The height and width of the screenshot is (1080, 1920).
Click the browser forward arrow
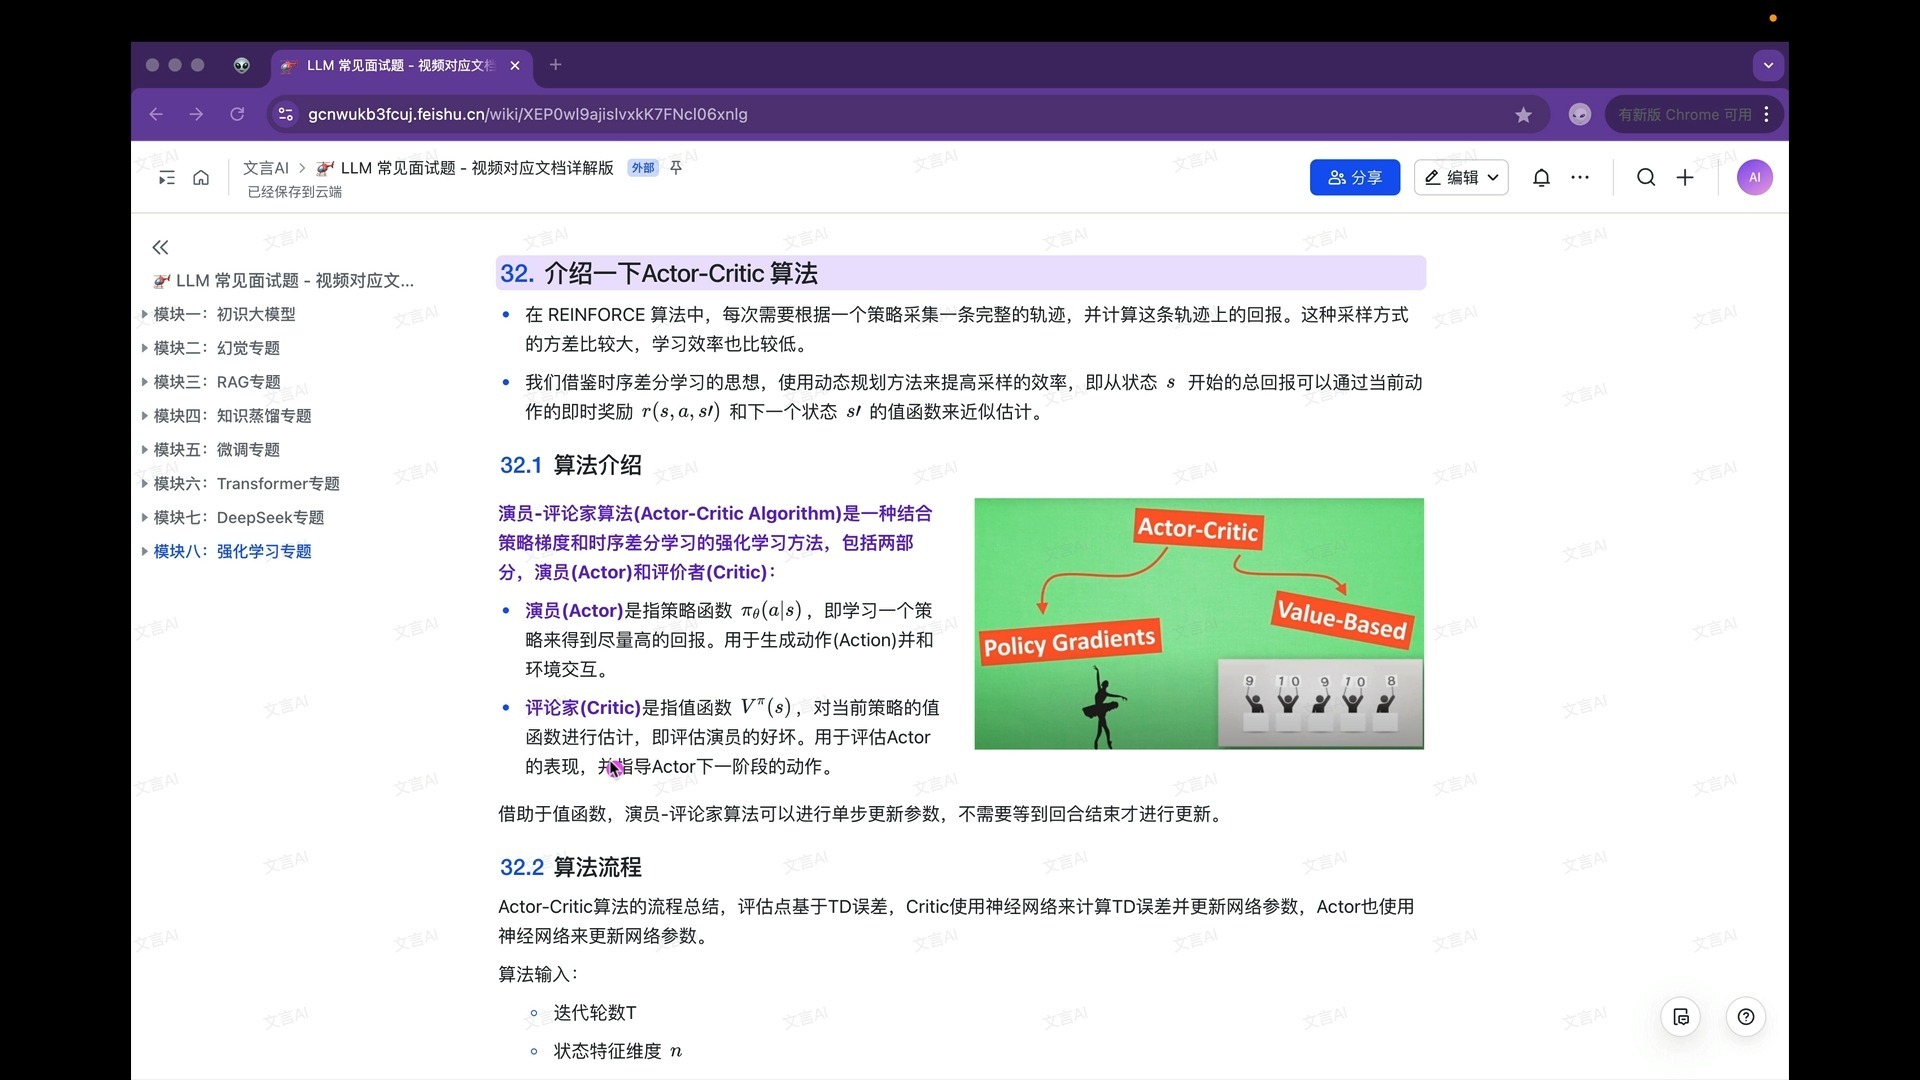pos(196,114)
